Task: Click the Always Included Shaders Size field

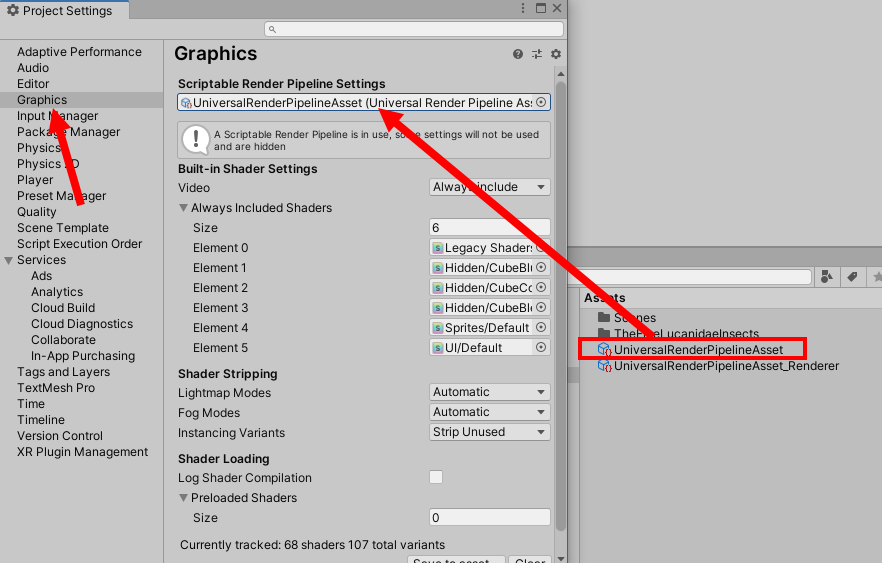Action: pyautogui.click(x=489, y=227)
